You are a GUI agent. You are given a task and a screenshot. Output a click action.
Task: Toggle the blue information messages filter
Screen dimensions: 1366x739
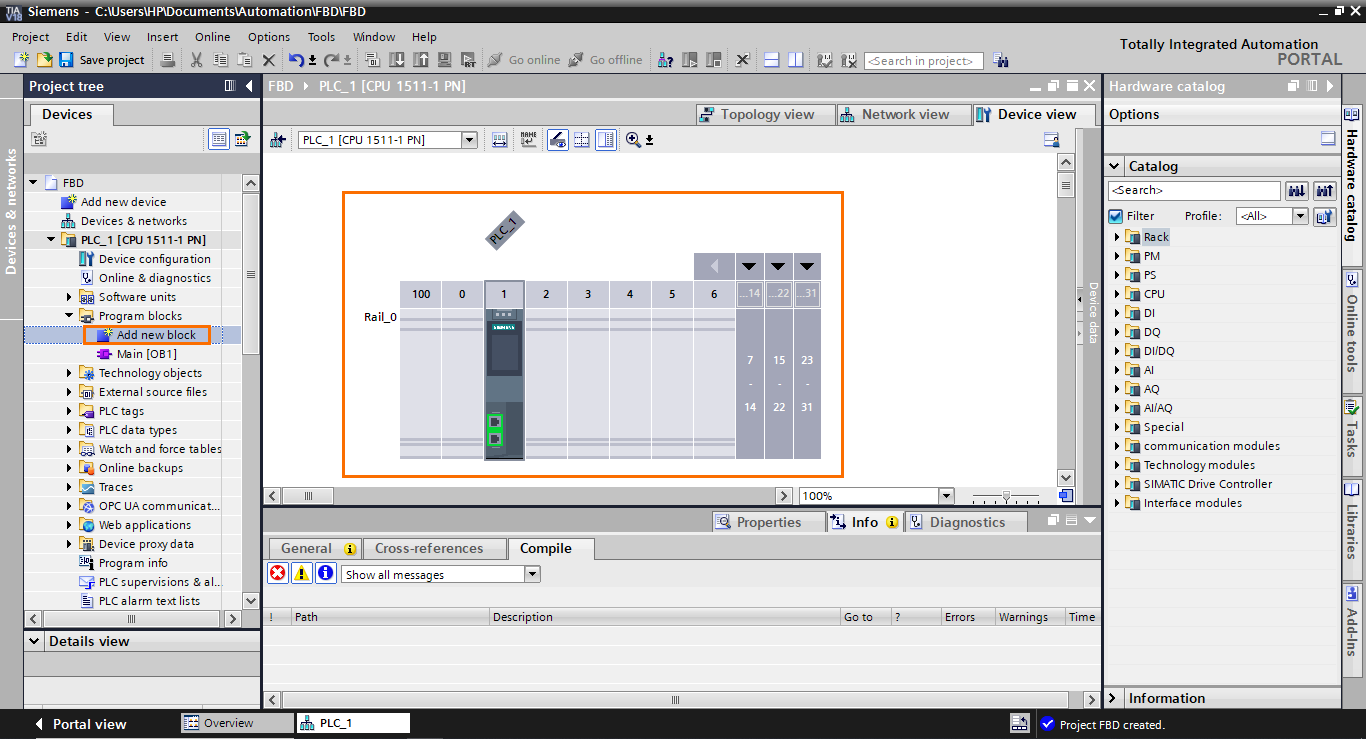point(325,573)
